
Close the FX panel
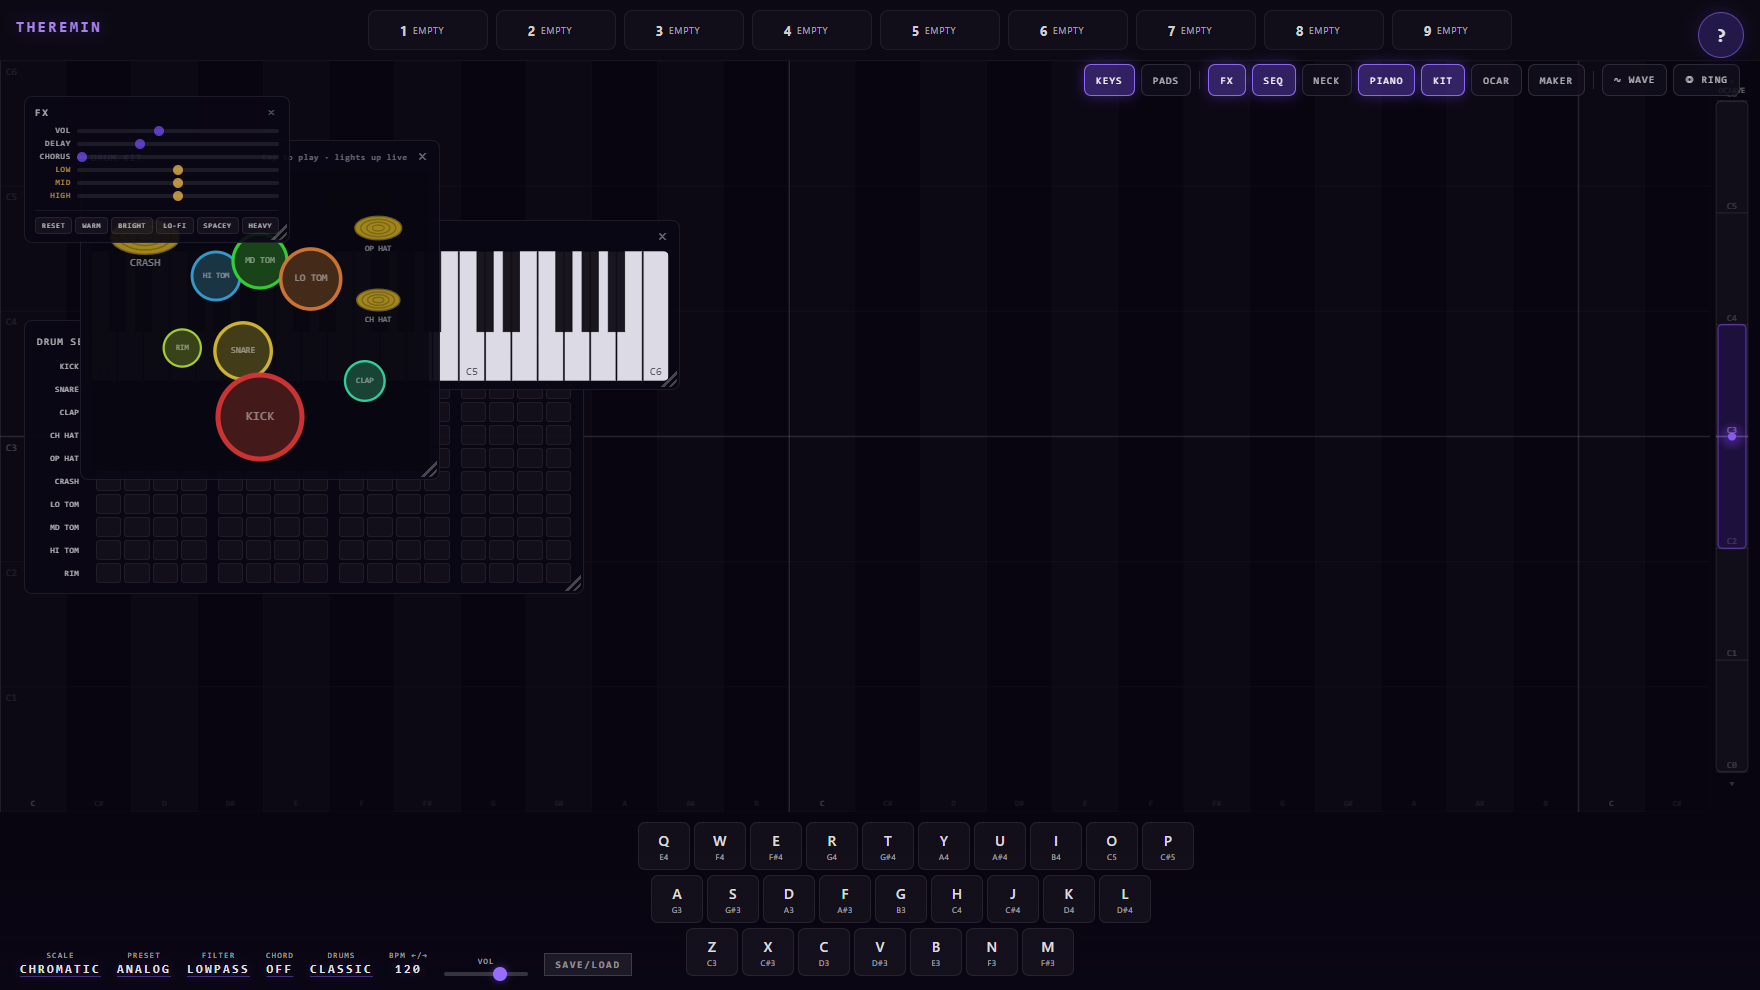(271, 112)
